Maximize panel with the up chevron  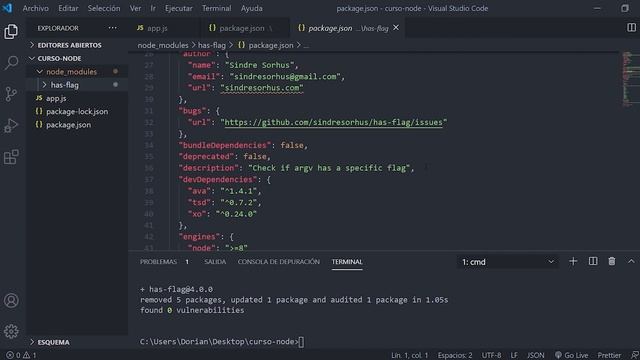click(x=631, y=262)
